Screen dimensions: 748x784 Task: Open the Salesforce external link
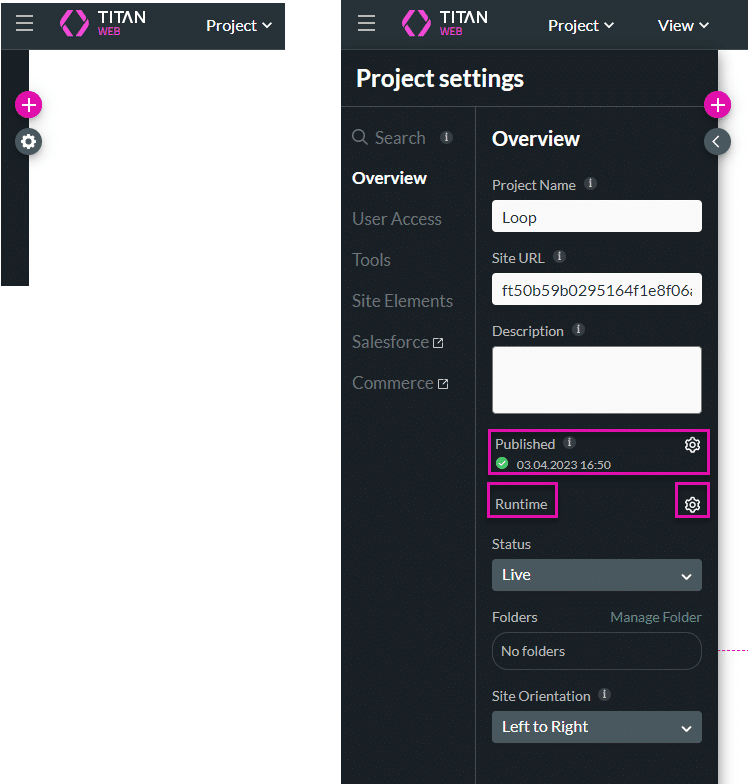(x=397, y=342)
